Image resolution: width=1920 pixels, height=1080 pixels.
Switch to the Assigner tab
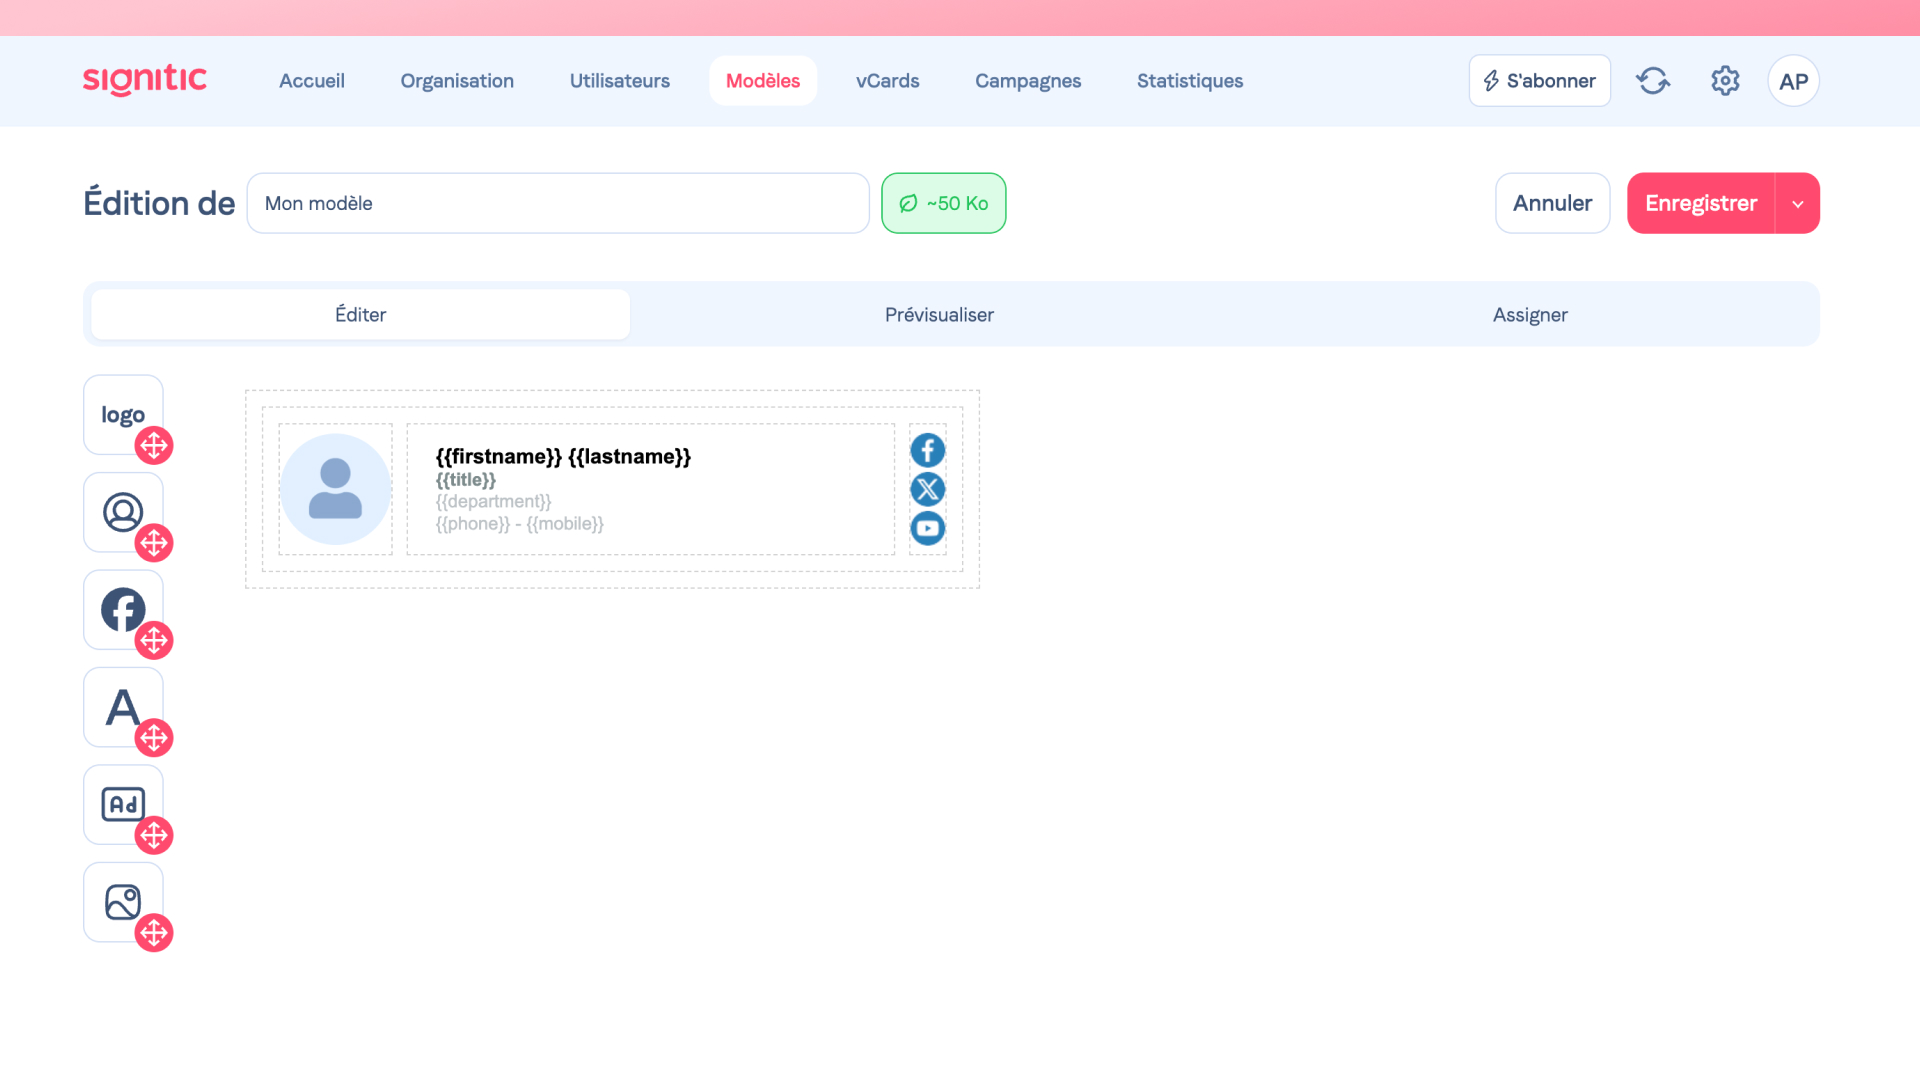click(1529, 315)
